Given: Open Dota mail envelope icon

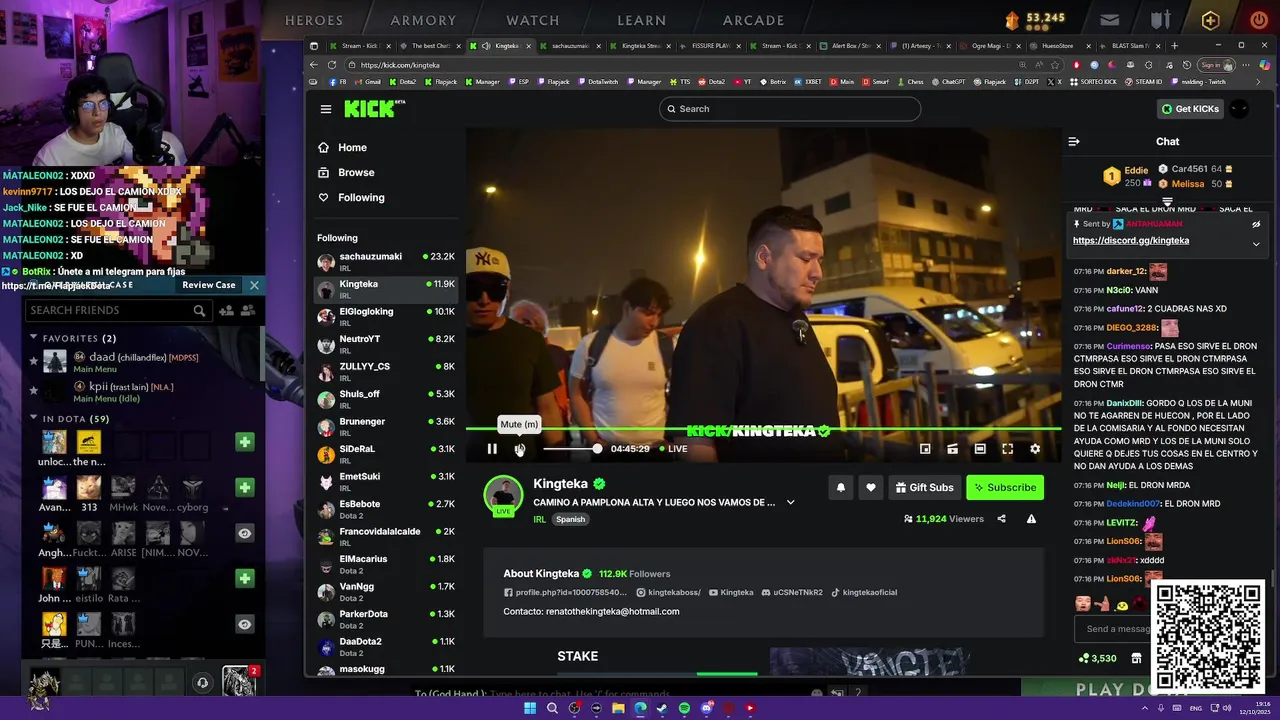Looking at the screenshot, I should pos(1110,20).
